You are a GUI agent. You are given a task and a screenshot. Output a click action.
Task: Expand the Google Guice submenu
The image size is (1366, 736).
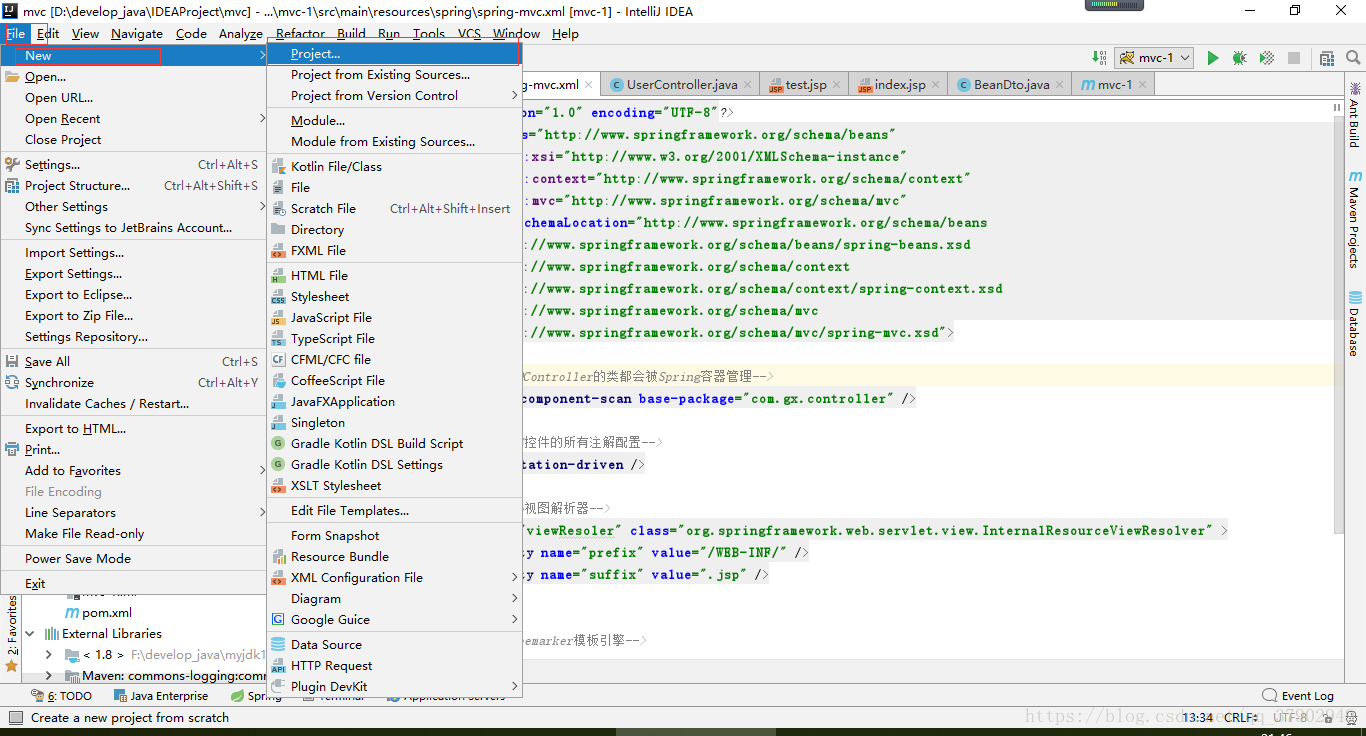tap(394, 619)
